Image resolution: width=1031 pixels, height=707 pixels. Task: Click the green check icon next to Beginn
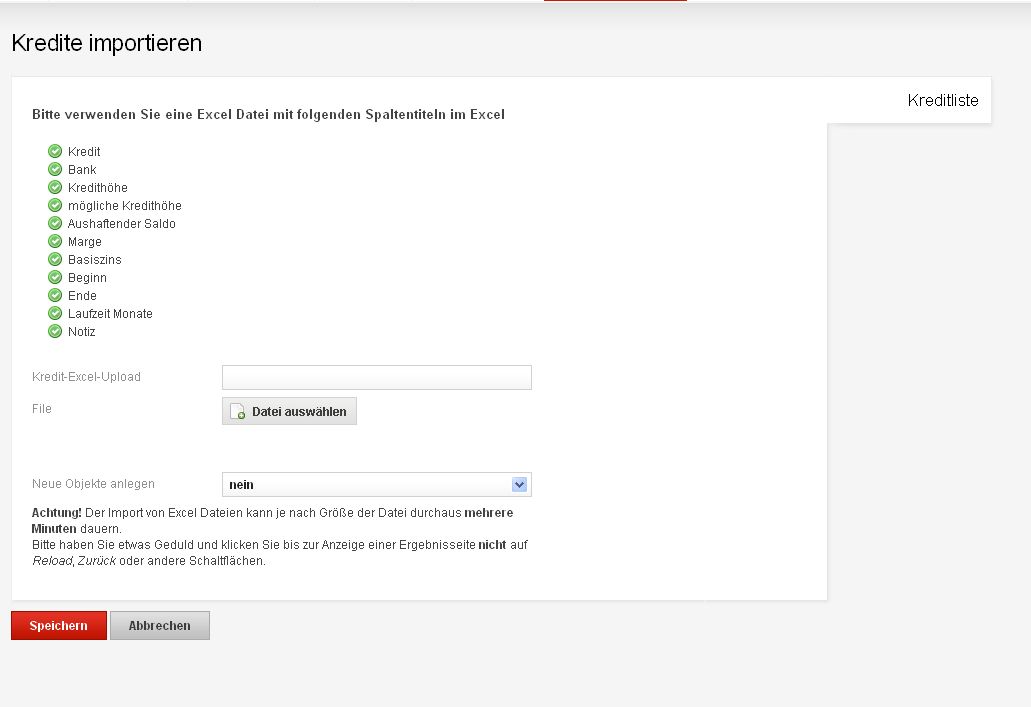(x=55, y=277)
